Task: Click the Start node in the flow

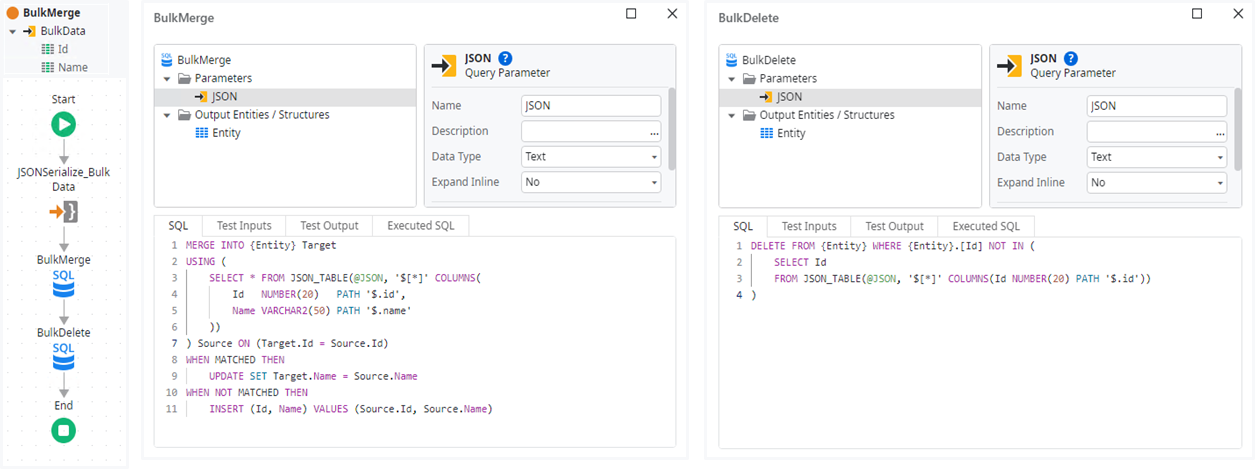Action: 63,125
